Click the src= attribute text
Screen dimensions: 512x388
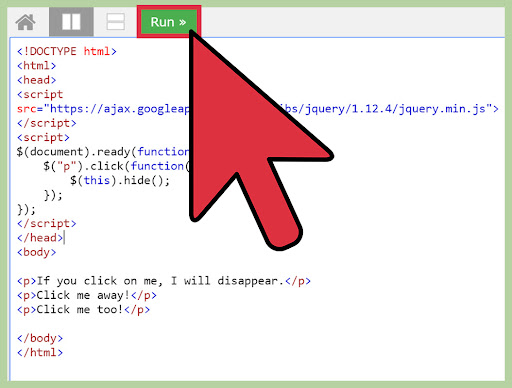click(x=30, y=109)
